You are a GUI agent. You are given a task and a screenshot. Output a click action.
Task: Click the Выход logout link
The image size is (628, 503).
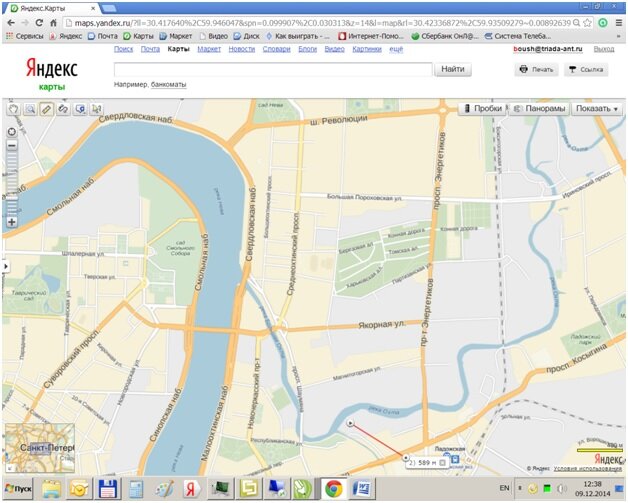click(604, 49)
